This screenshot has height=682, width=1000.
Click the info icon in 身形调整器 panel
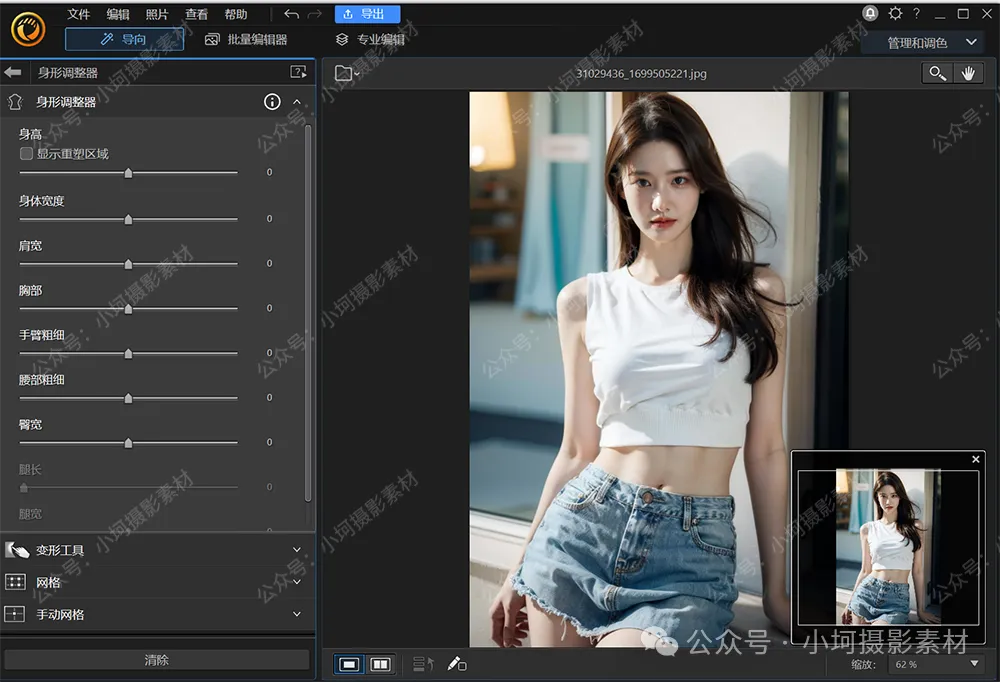272,102
